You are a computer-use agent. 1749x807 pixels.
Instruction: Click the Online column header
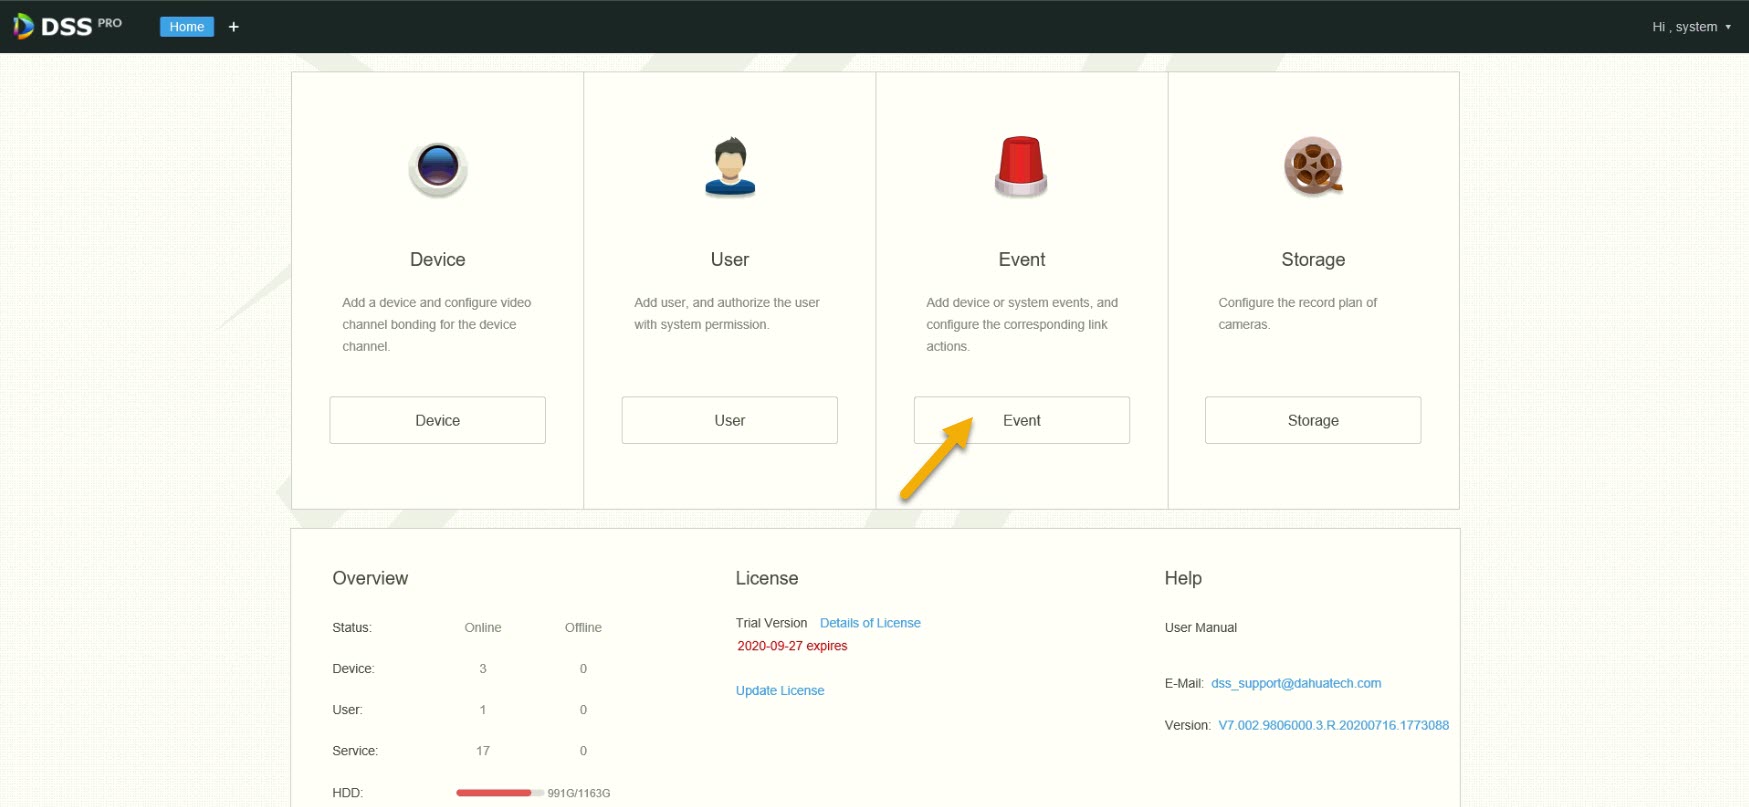click(x=483, y=628)
